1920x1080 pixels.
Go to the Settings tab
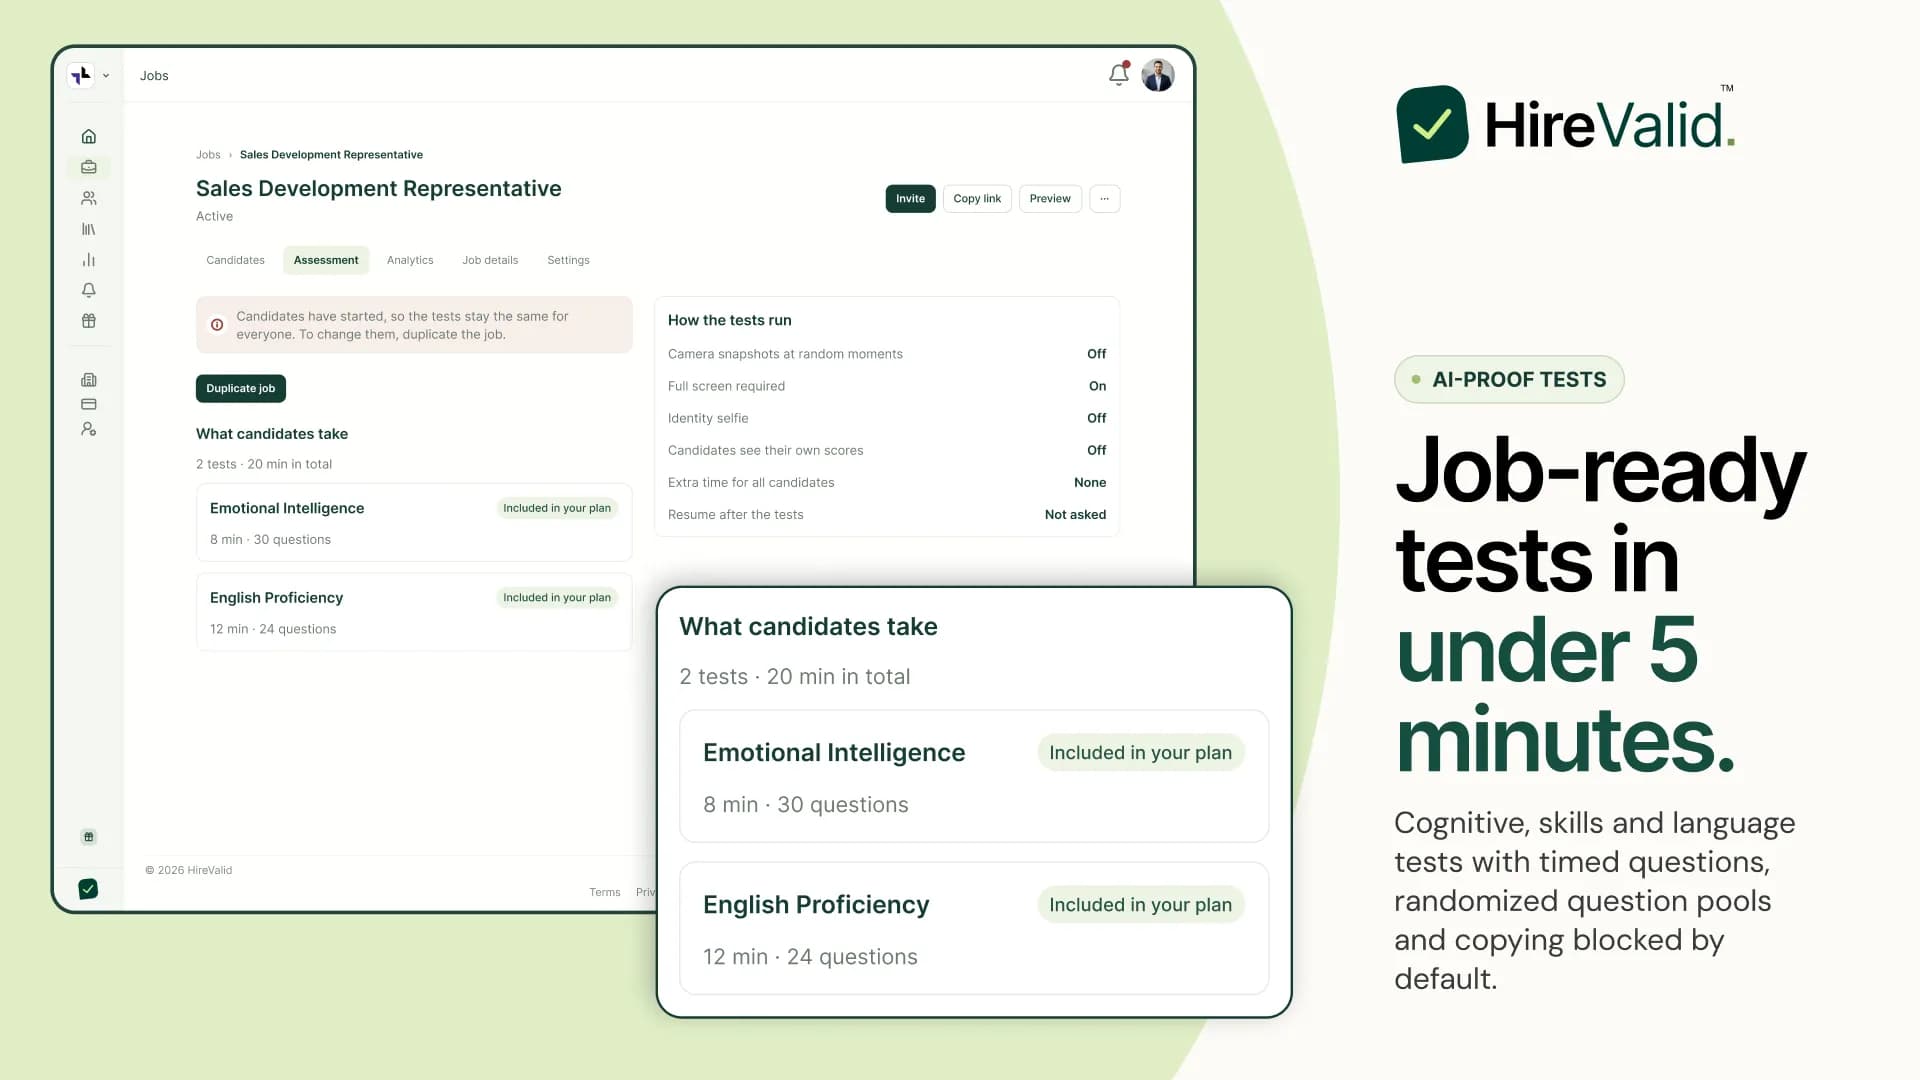pyautogui.click(x=568, y=260)
